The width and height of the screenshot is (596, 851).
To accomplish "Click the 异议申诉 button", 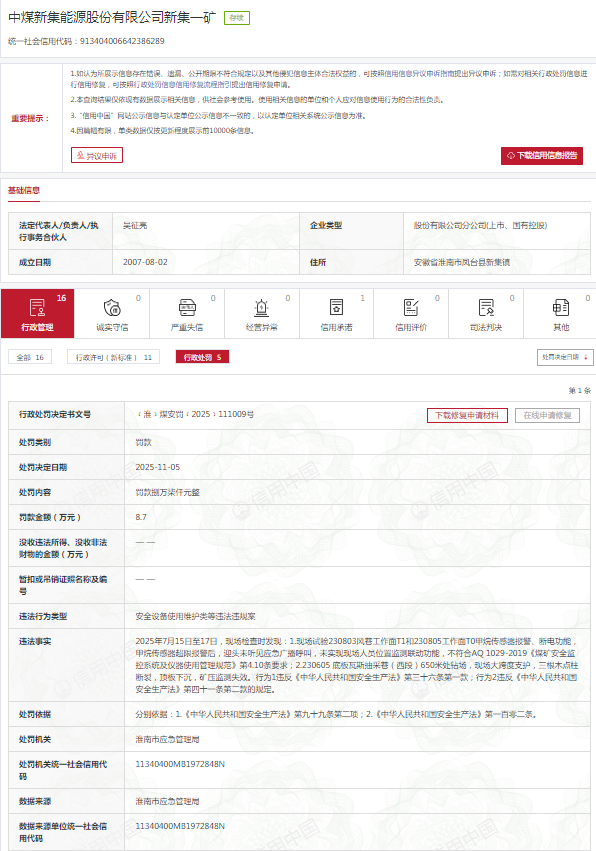I will pos(97,155).
